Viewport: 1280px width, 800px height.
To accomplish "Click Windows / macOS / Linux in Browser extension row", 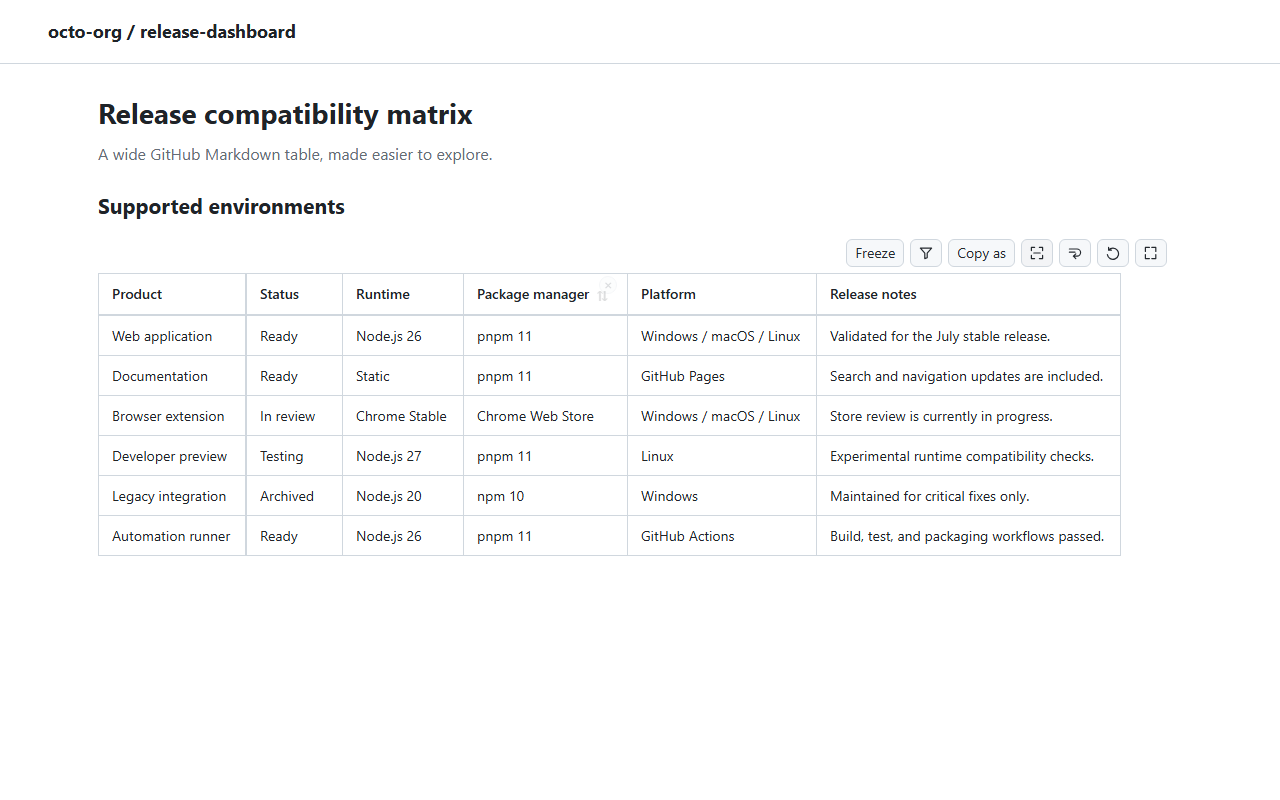I will click(x=722, y=416).
